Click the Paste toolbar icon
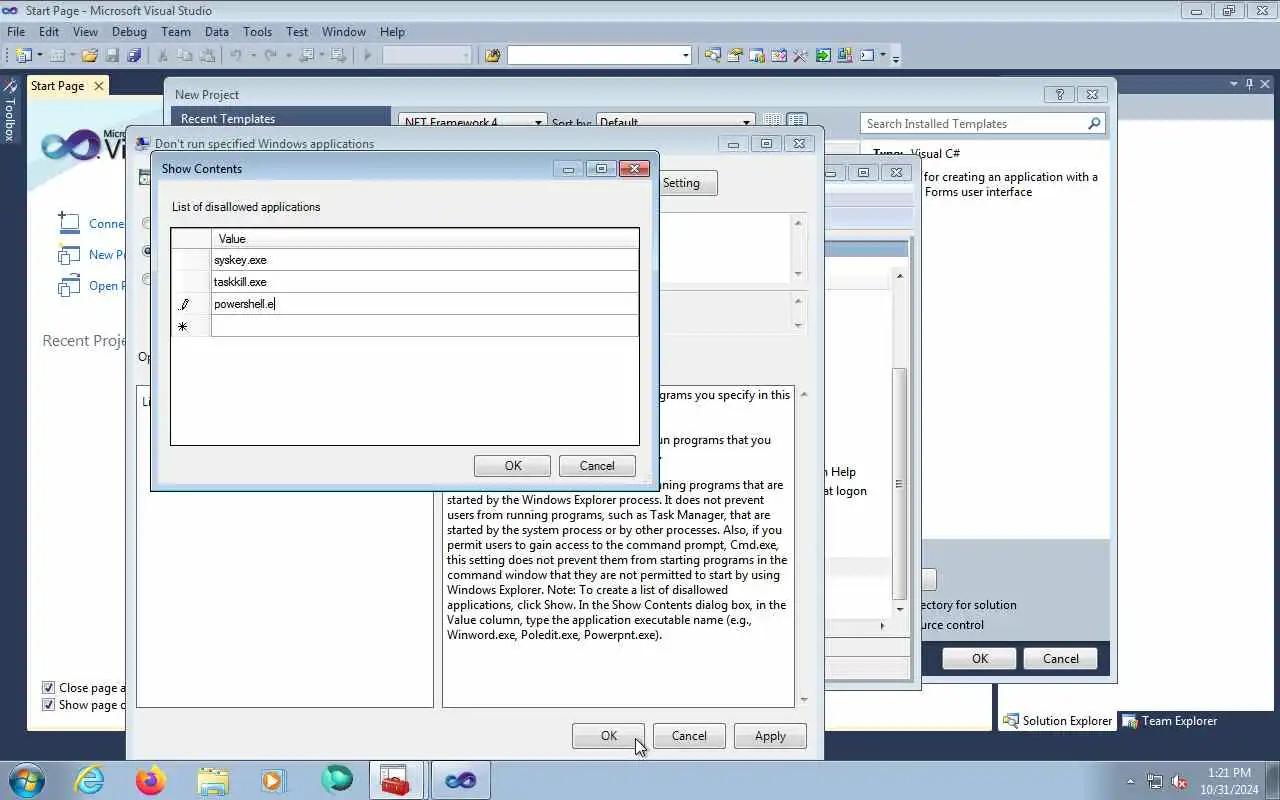This screenshot has height=800, width=1280. [x=206, y=55]
